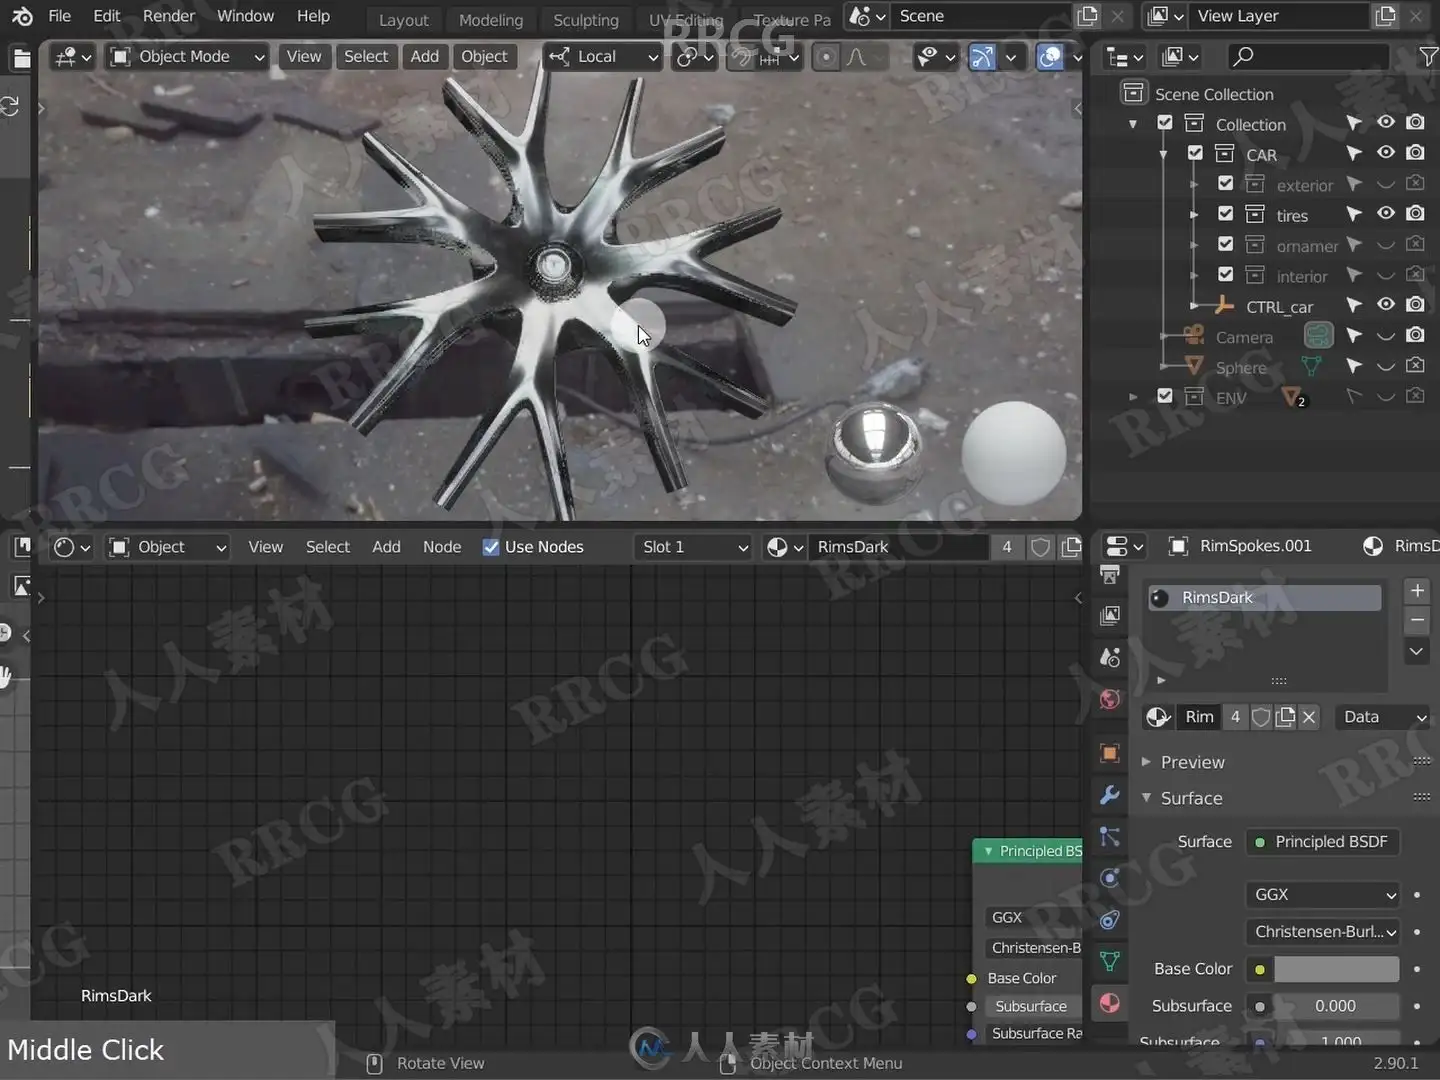Create new scene copy icon
Screen dimensions: 1440x1080
[x=1088, y=16]
